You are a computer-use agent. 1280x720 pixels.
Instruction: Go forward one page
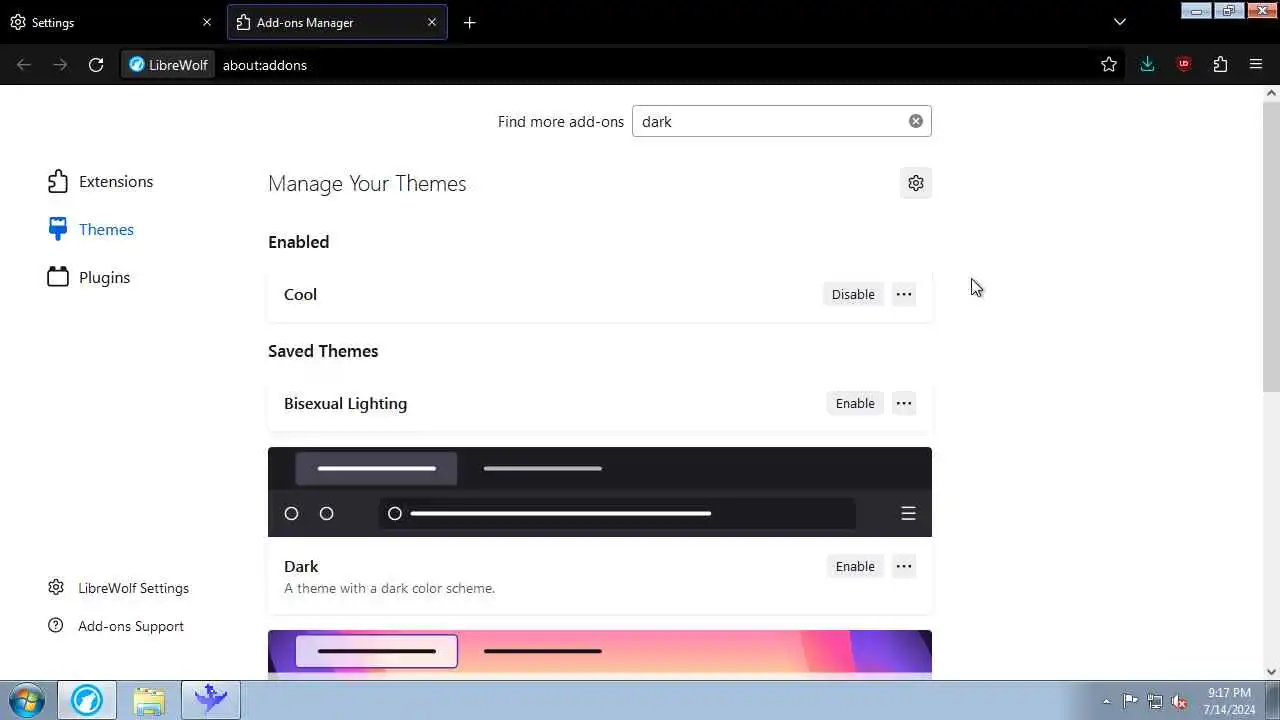[60, 65]
